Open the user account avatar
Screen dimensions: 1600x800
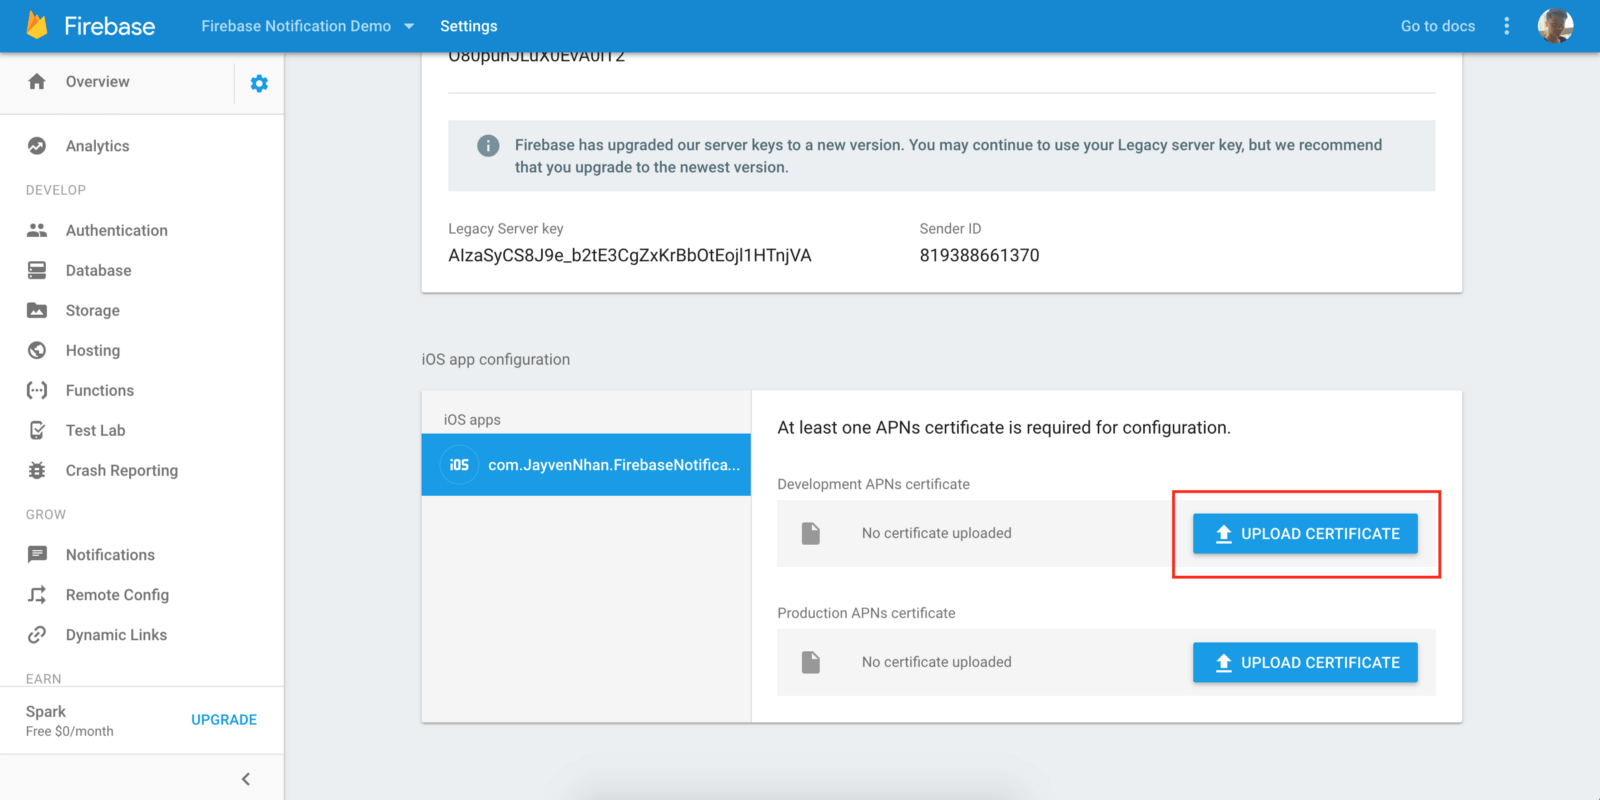click(1555, 26)
